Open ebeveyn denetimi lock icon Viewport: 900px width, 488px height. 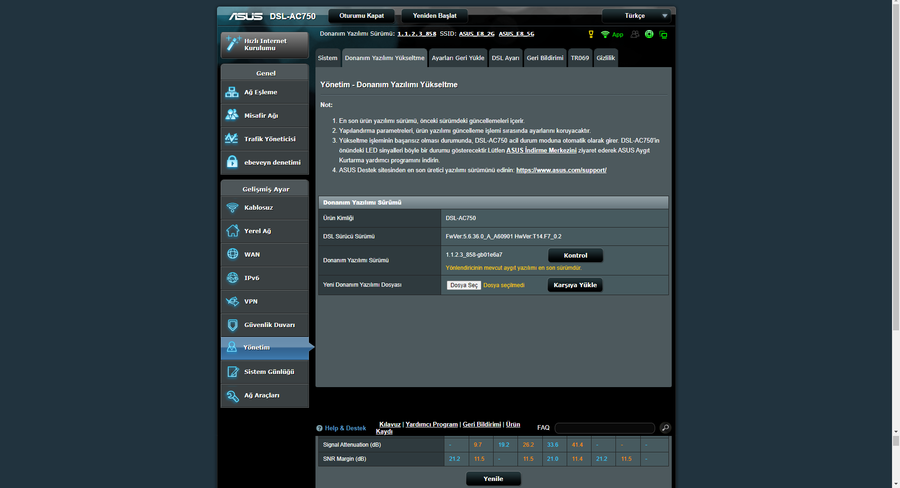point(232,162)
